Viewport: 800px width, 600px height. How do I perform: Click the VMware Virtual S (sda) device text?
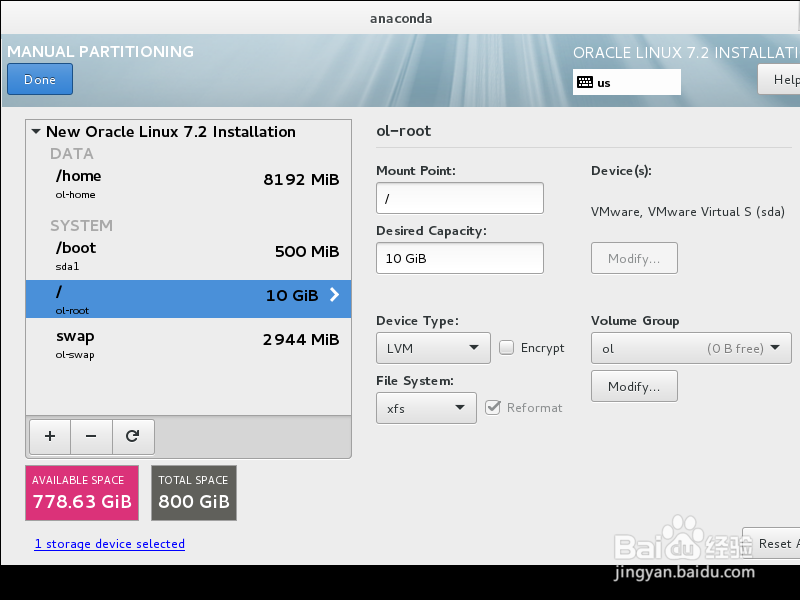(688, 212)
